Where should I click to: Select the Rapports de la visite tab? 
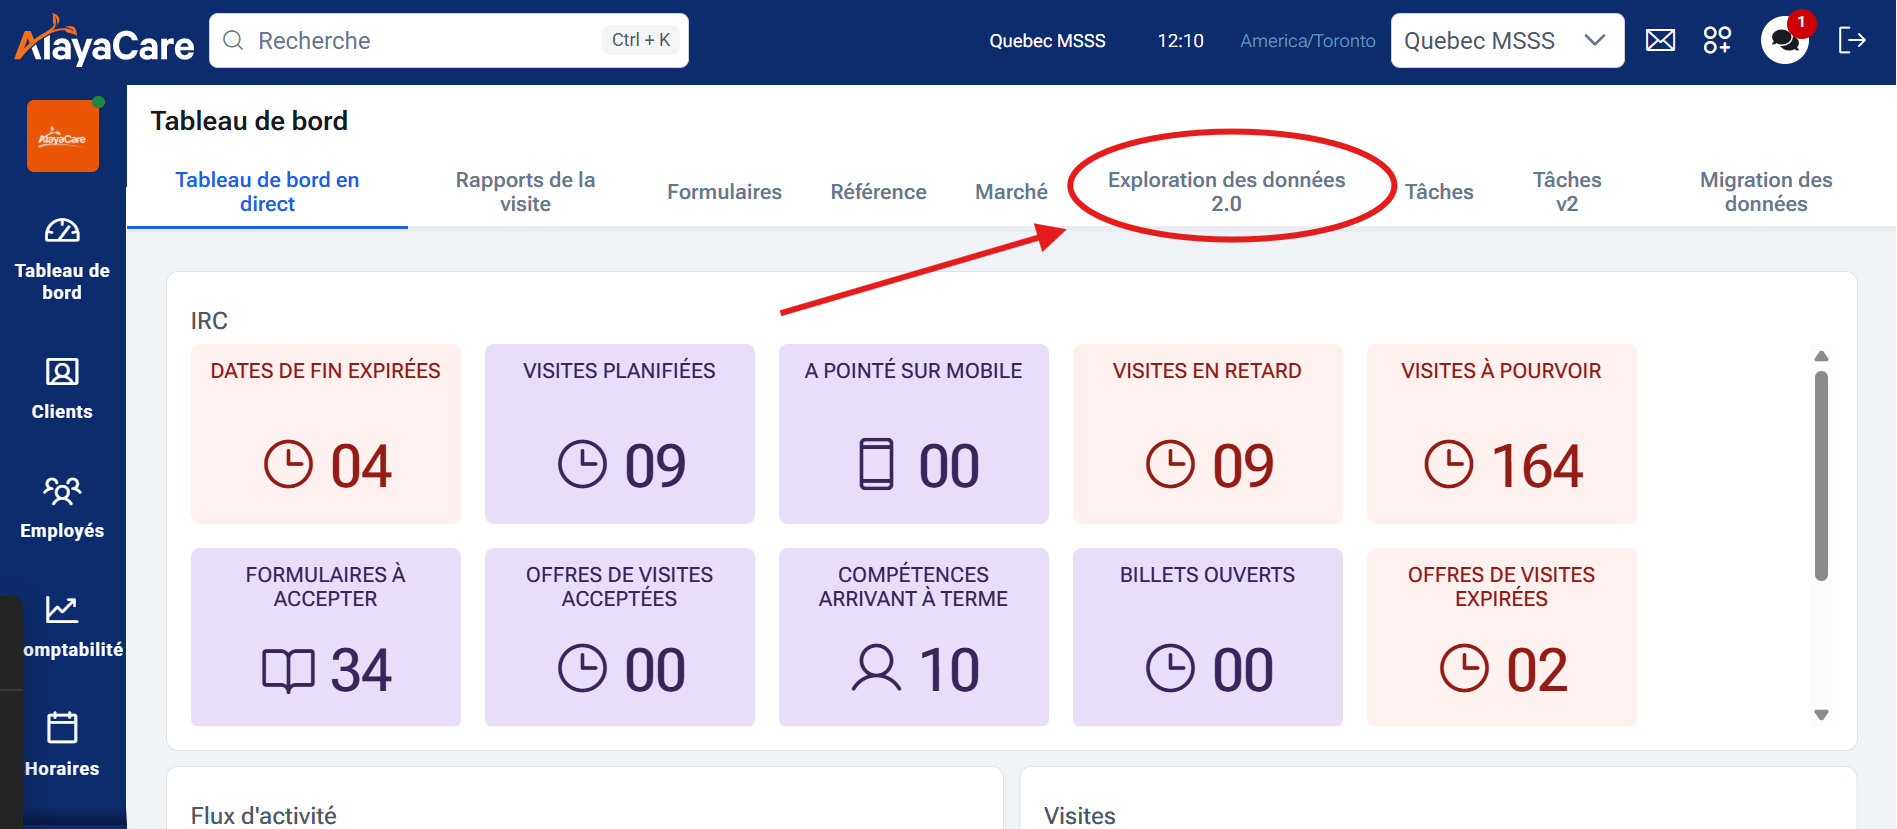[x=525, y=191]
